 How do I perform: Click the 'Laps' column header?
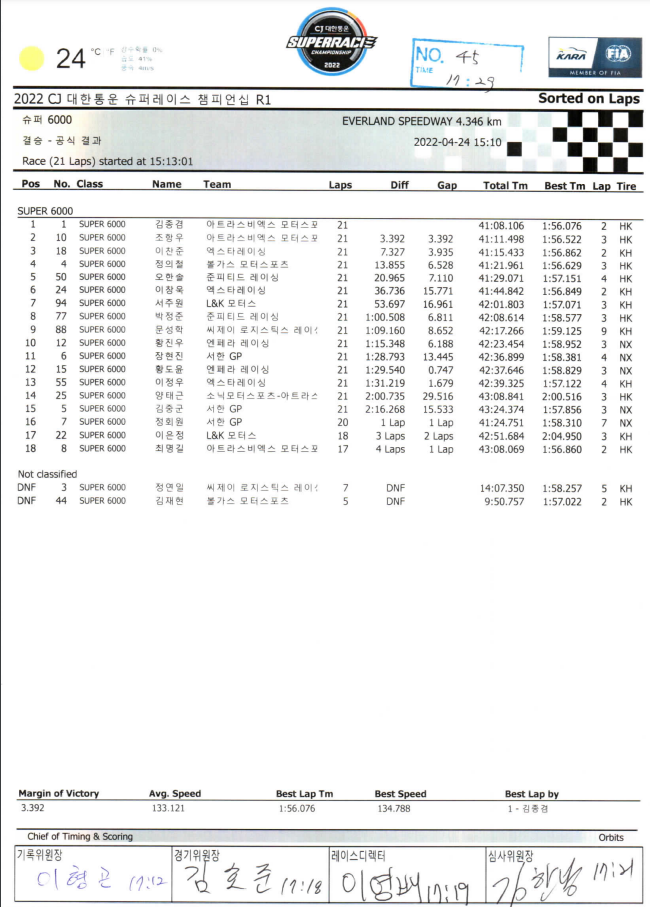[340, 185]
